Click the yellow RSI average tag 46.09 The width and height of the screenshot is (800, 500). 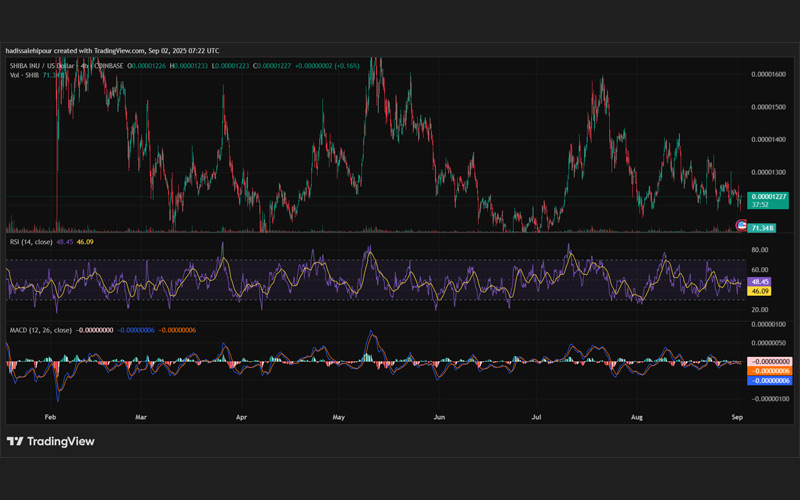point(759,291)
